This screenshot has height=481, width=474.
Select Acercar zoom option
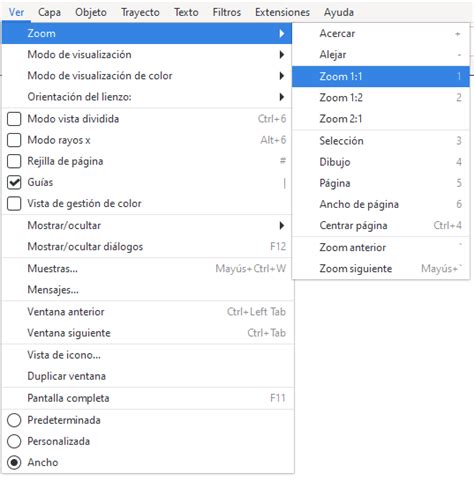pyautogui.click(x=381, y=34)
